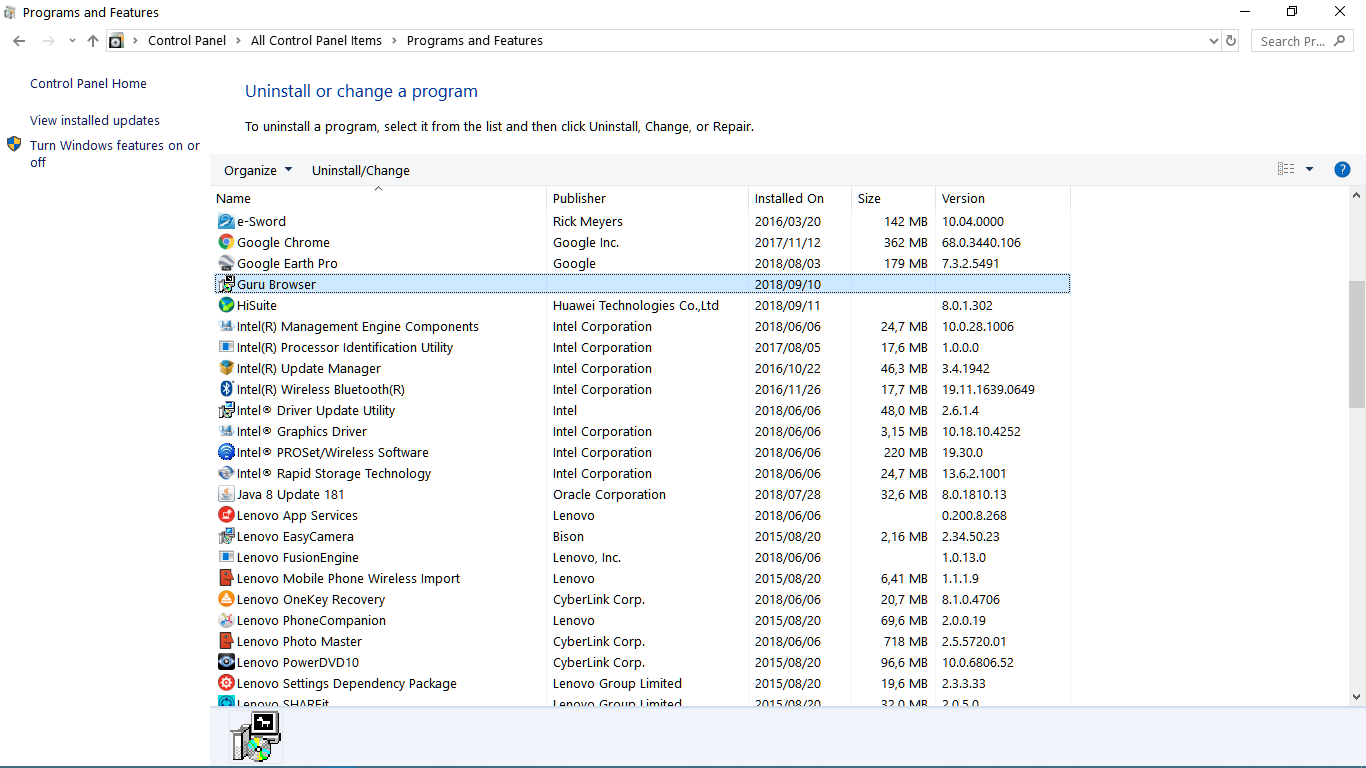Open View installed updates link
This screenshot has width=1366, height=768.
(95, 120)
